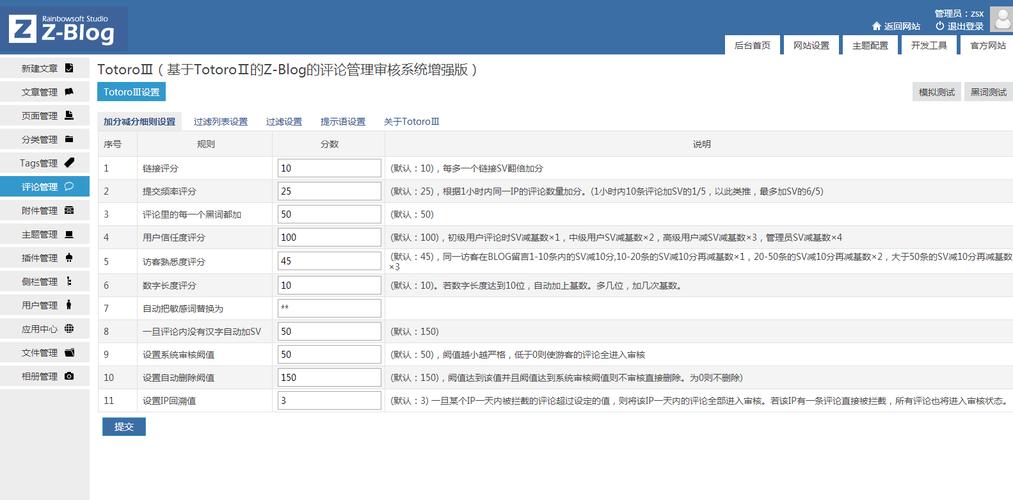This screenshot has height=500, width=1013.
Task: Click the admin avatar picture
Action: (x=1001, y=21)
